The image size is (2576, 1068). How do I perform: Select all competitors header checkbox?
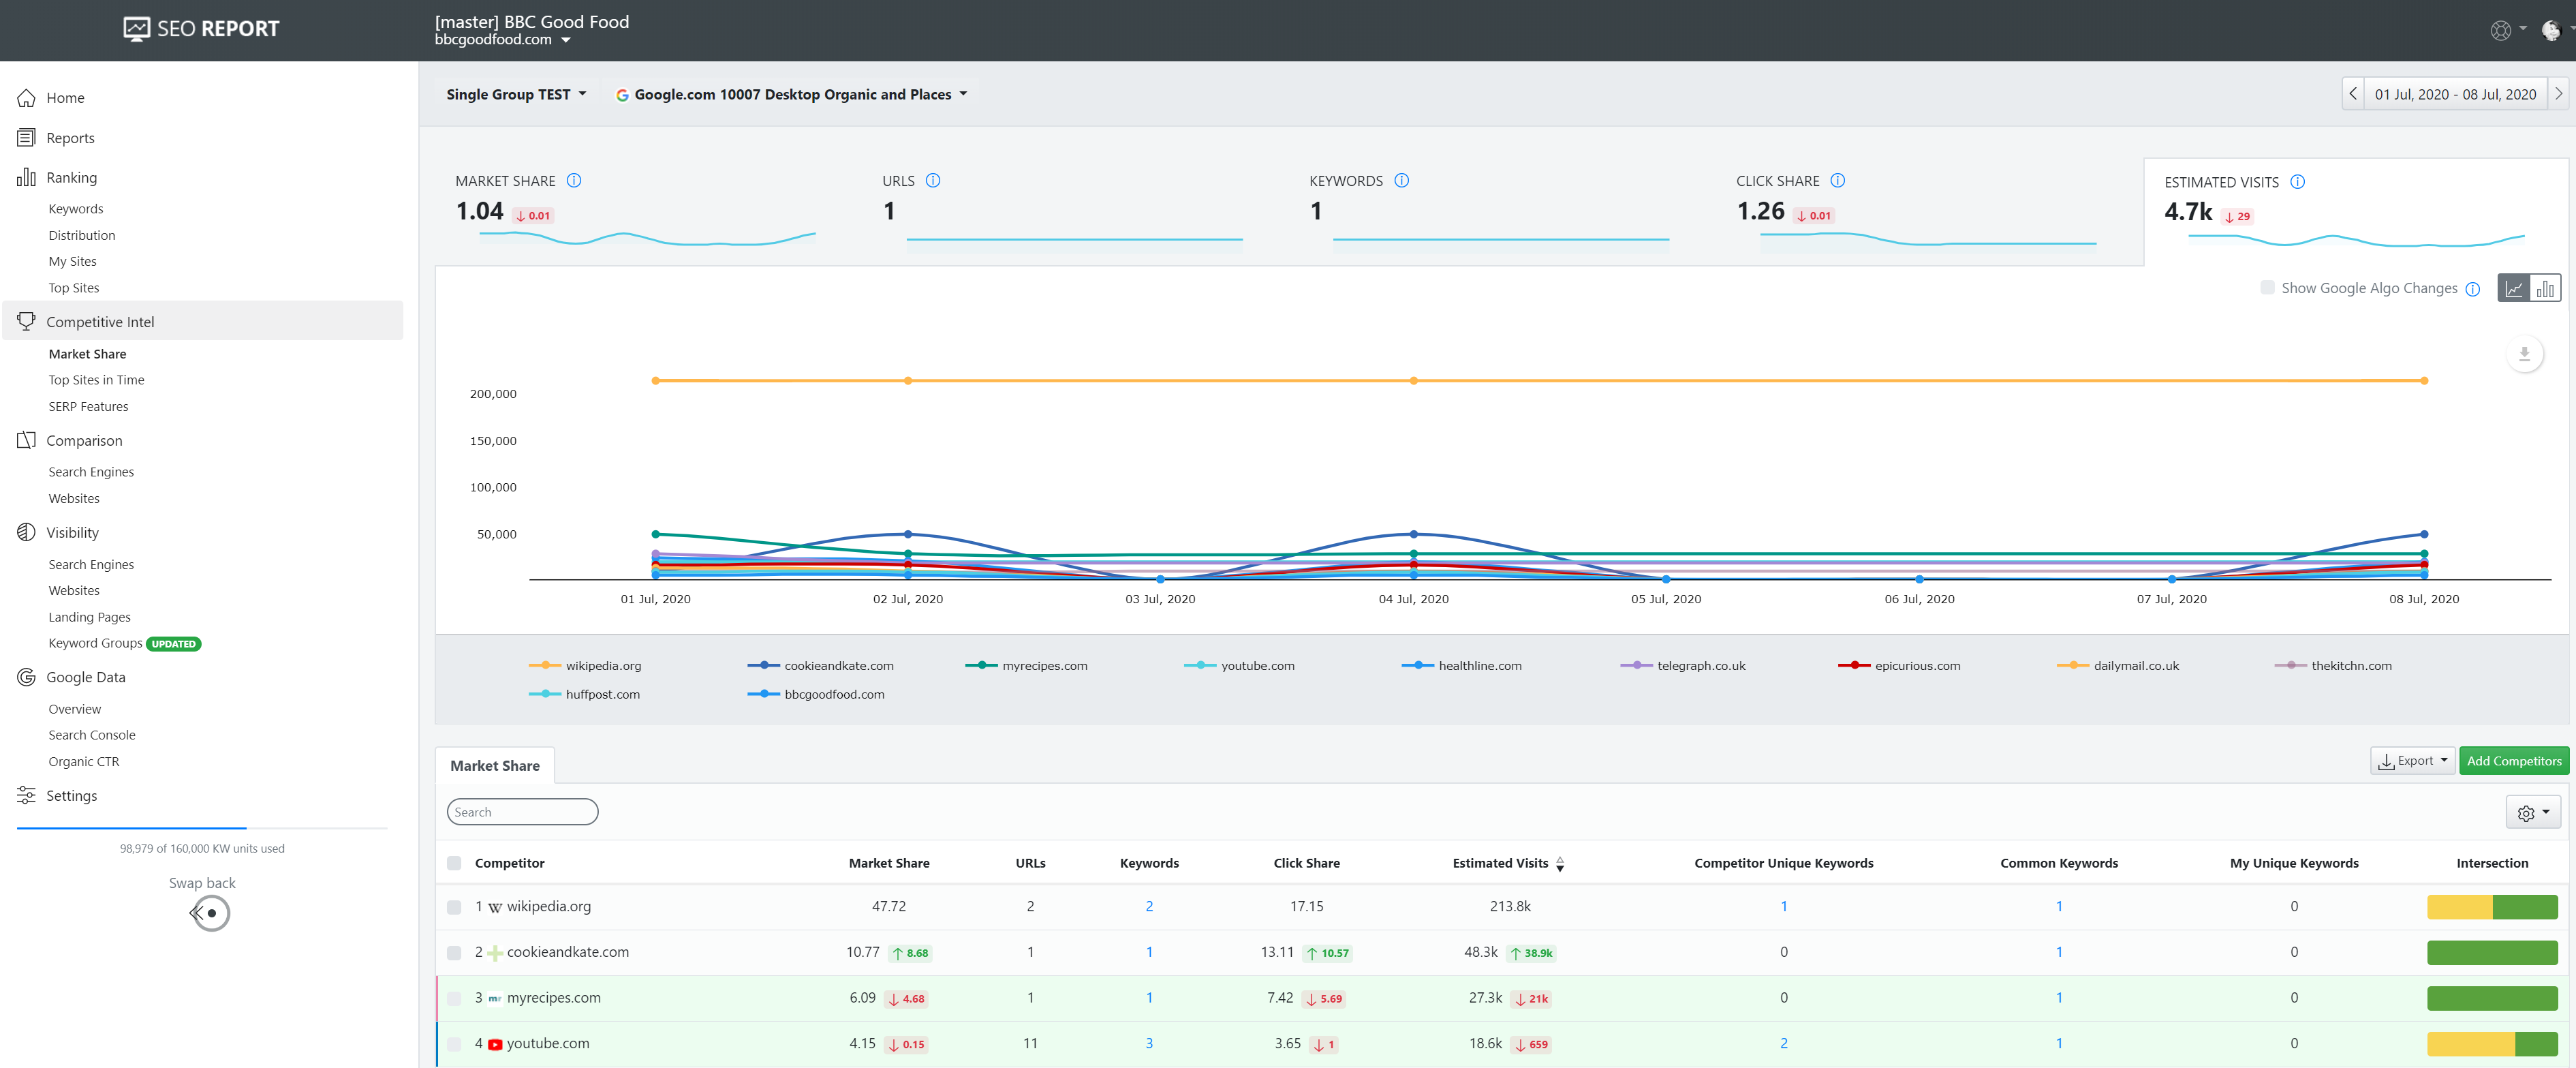tap(454, 863)
